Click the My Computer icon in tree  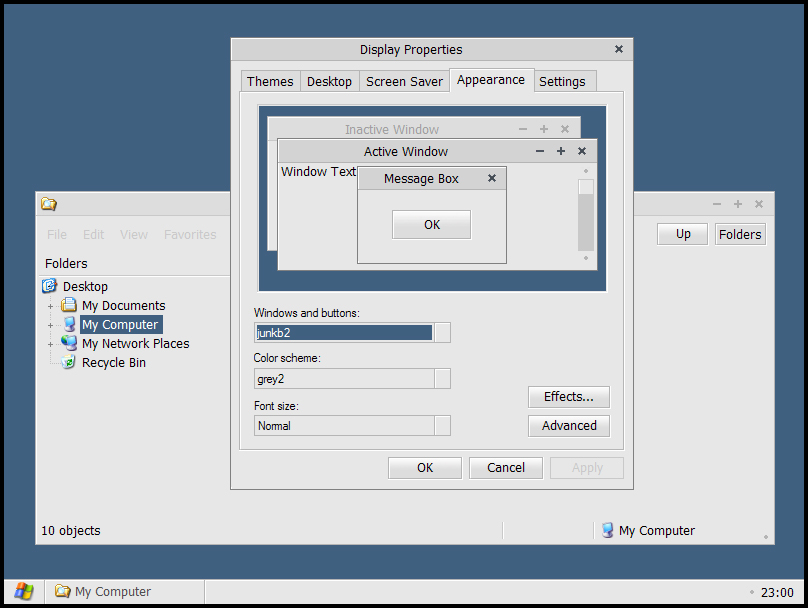coord(69,324)
